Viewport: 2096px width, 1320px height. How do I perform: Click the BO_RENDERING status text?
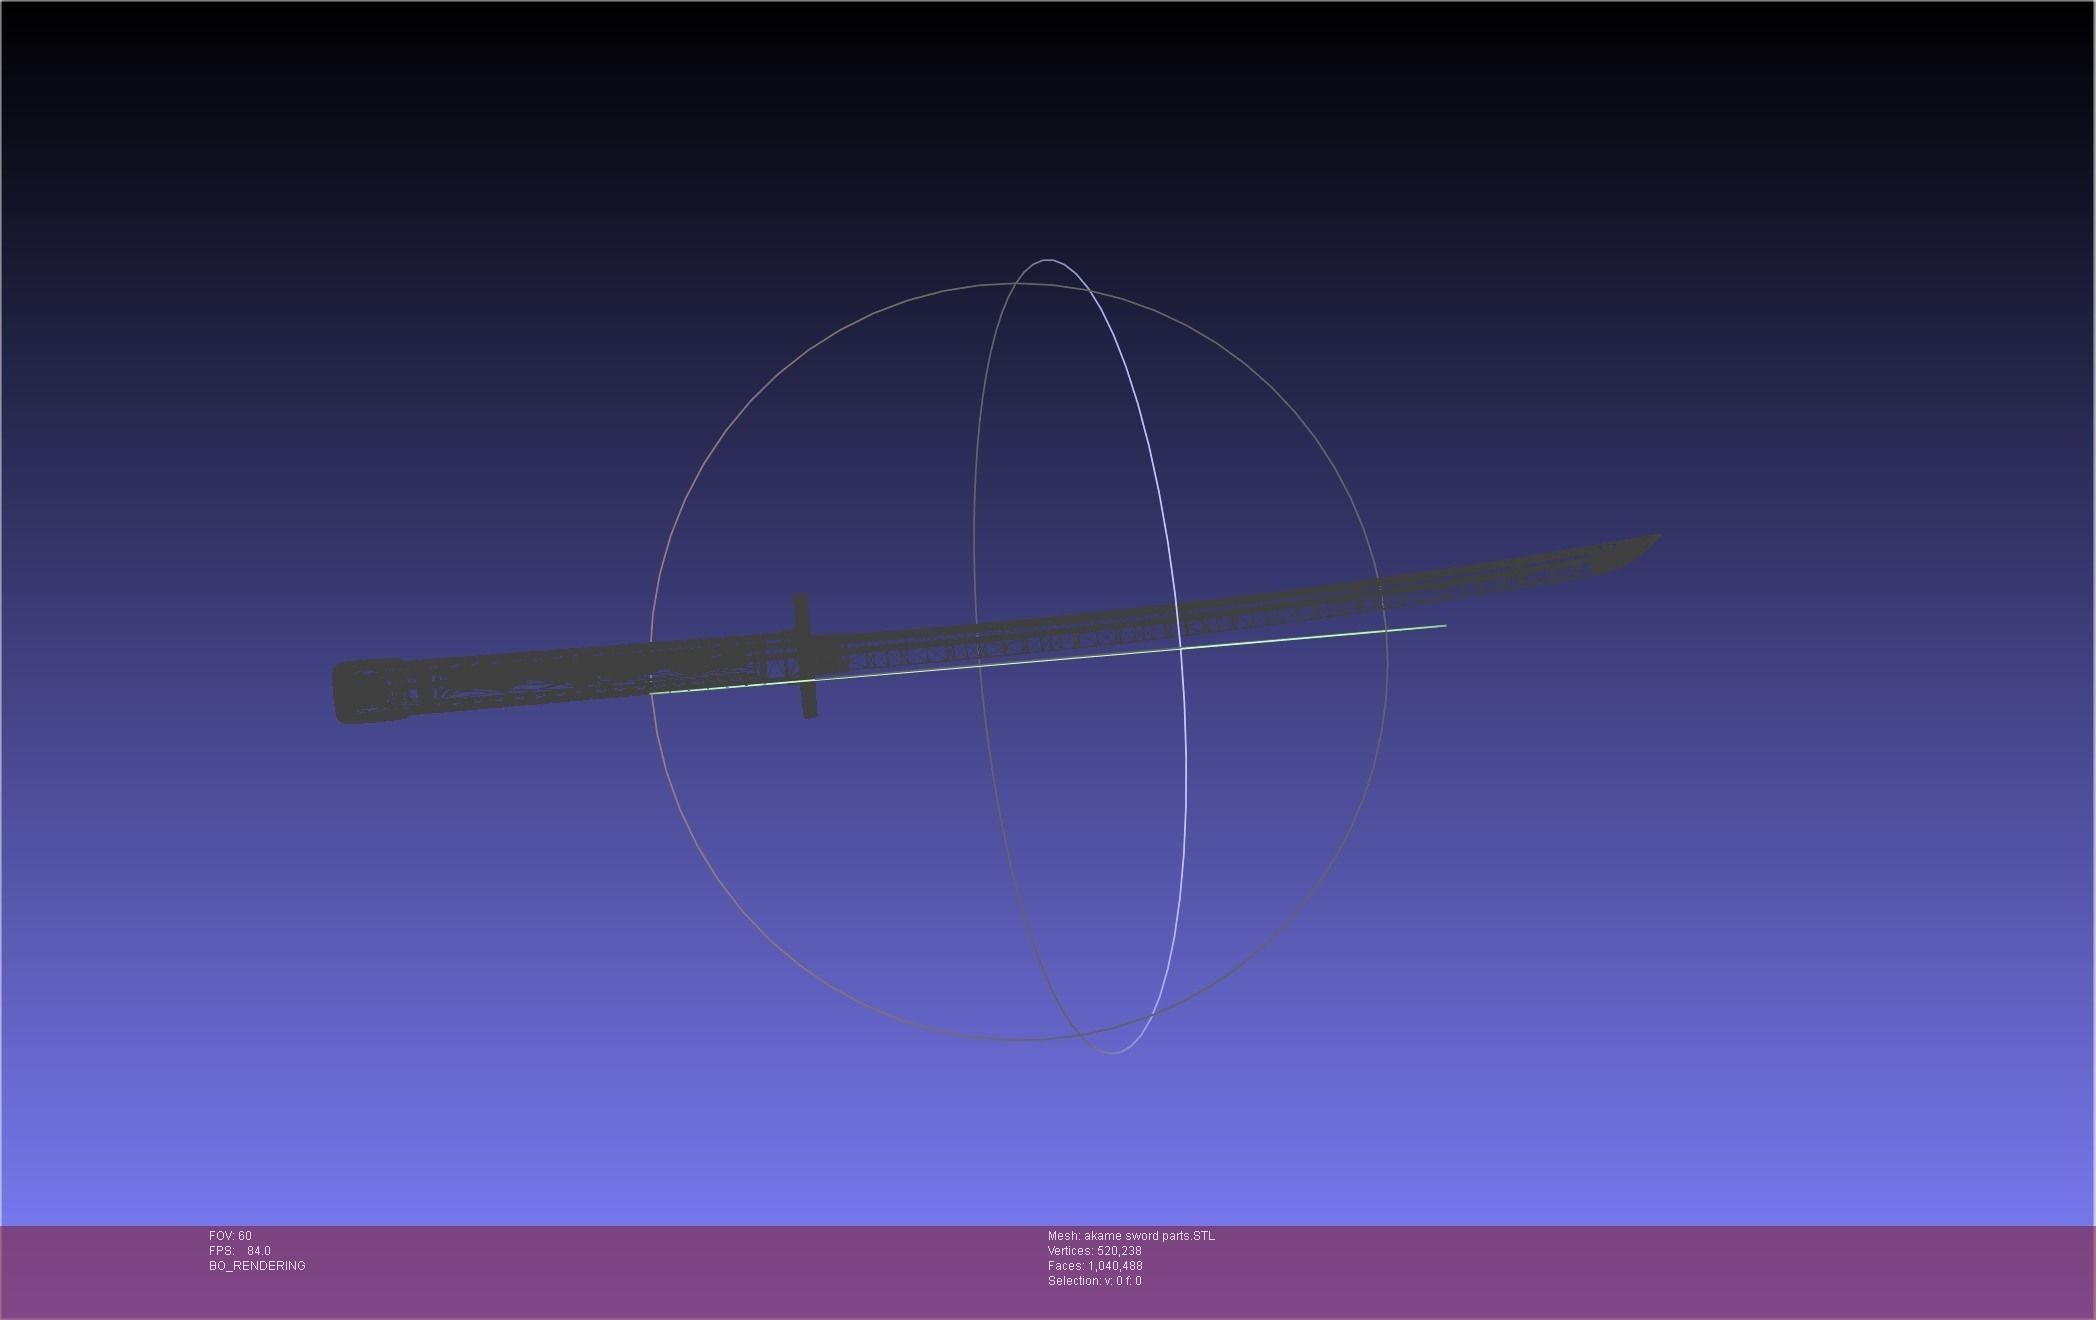click(x=257, y=1266)
